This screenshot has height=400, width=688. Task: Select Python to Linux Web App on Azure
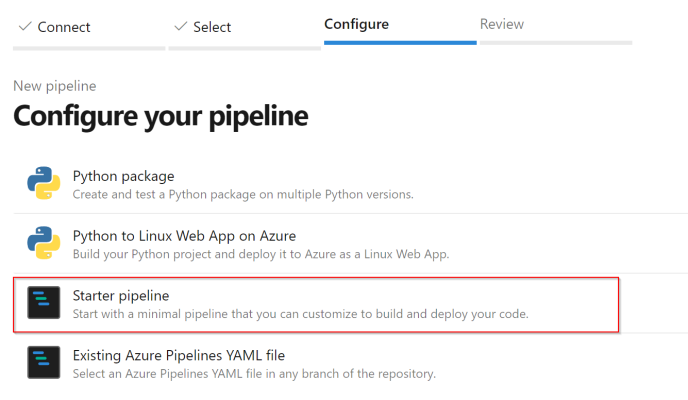pos(184,236)
